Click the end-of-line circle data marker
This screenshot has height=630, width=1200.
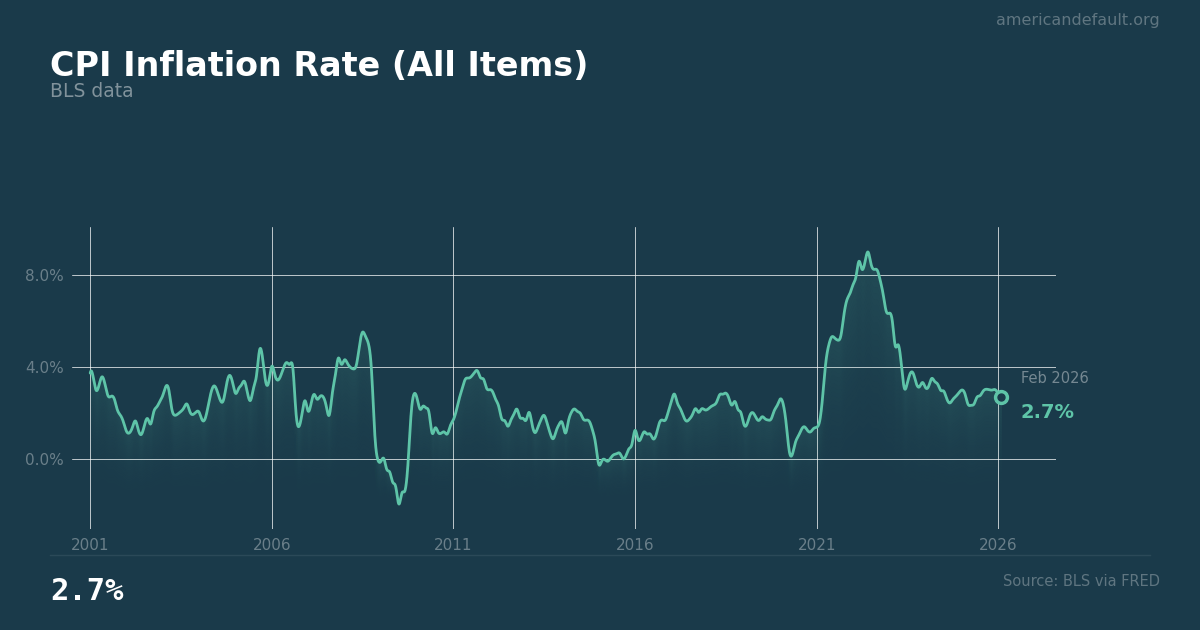click(x=1001, y=397)
